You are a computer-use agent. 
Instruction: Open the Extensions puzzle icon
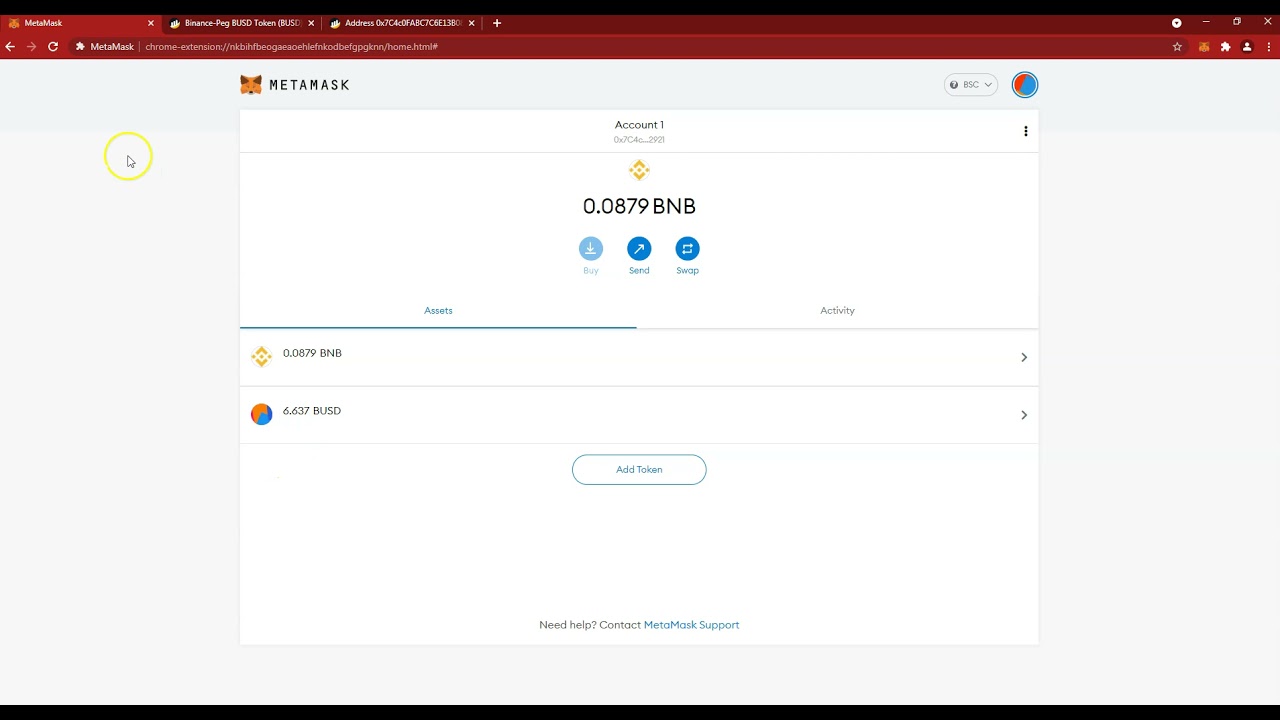click(1225, 47)
